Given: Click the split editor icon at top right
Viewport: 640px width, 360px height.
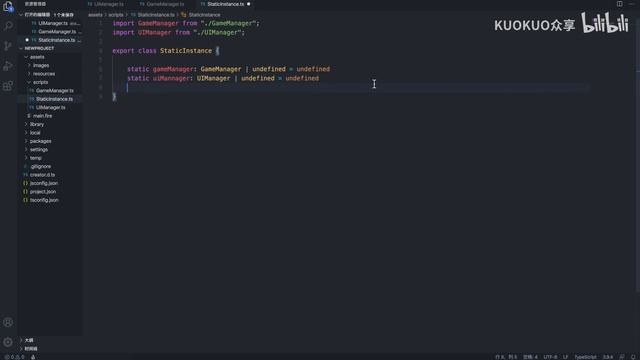Looking at the screenshot, I should 620,4.
